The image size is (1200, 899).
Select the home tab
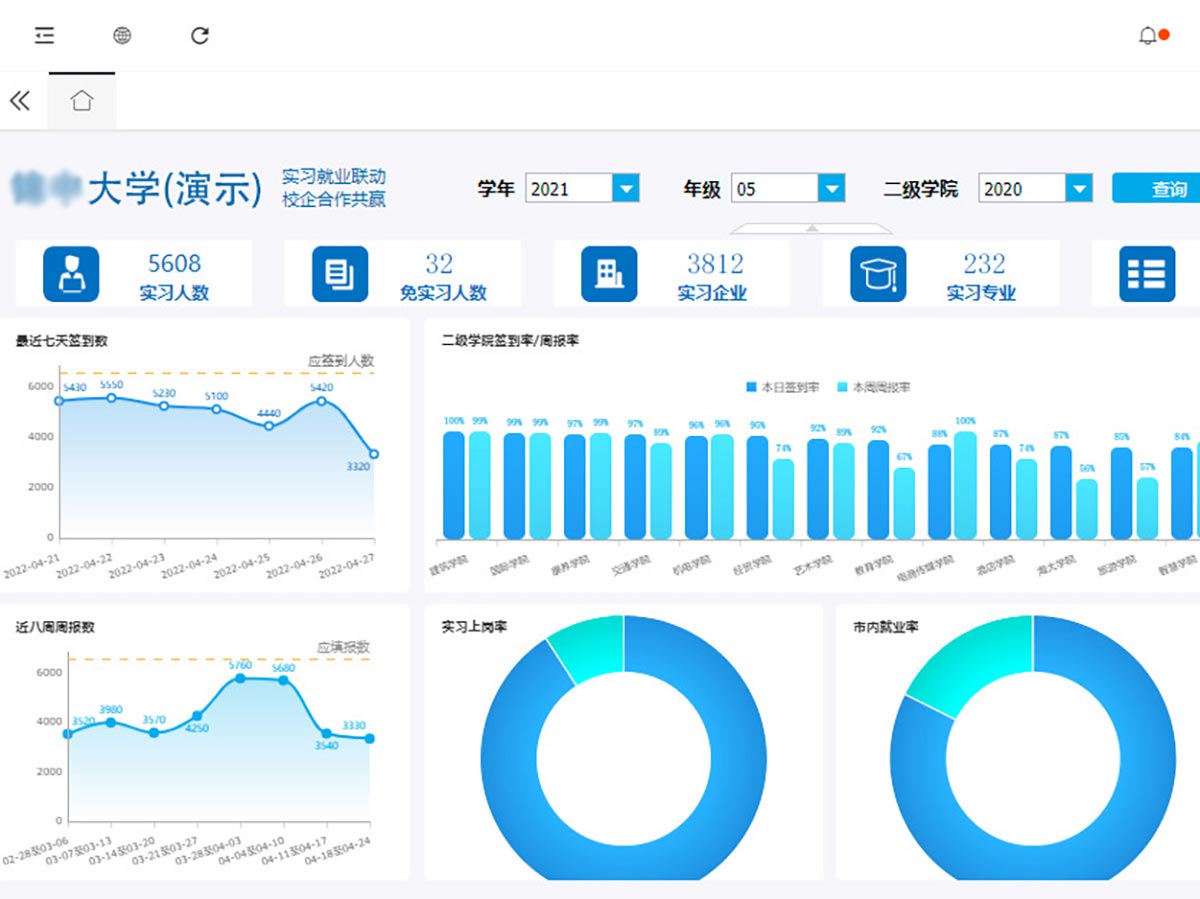(x=82, y=100)
